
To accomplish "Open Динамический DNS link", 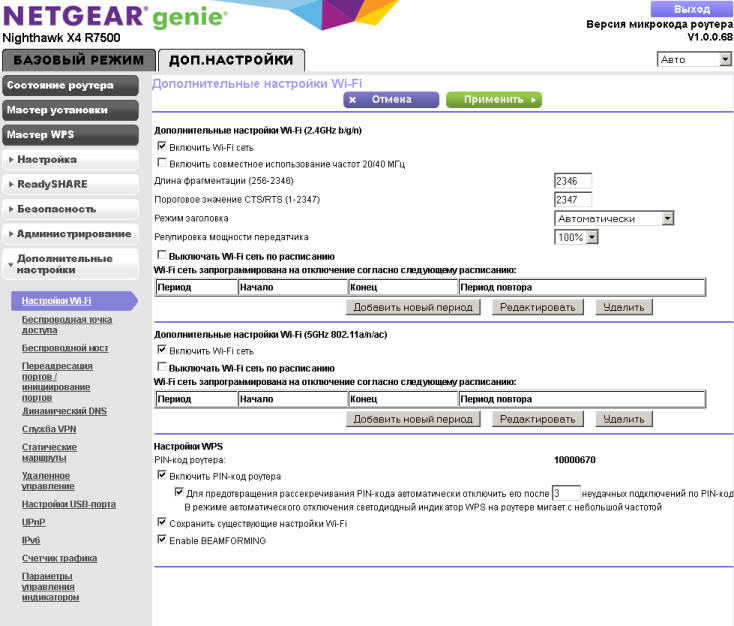I will click(x=64, y=411).
